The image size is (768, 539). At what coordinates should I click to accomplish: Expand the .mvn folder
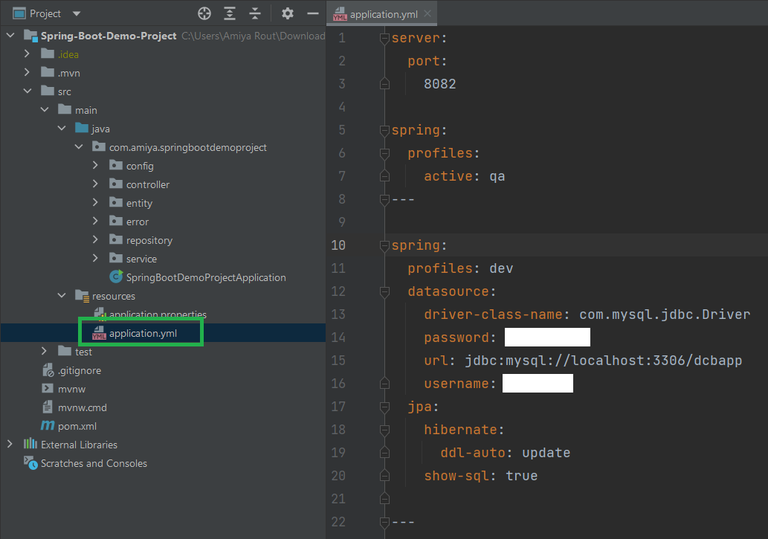pyautogui.click(x=28, y=73)
